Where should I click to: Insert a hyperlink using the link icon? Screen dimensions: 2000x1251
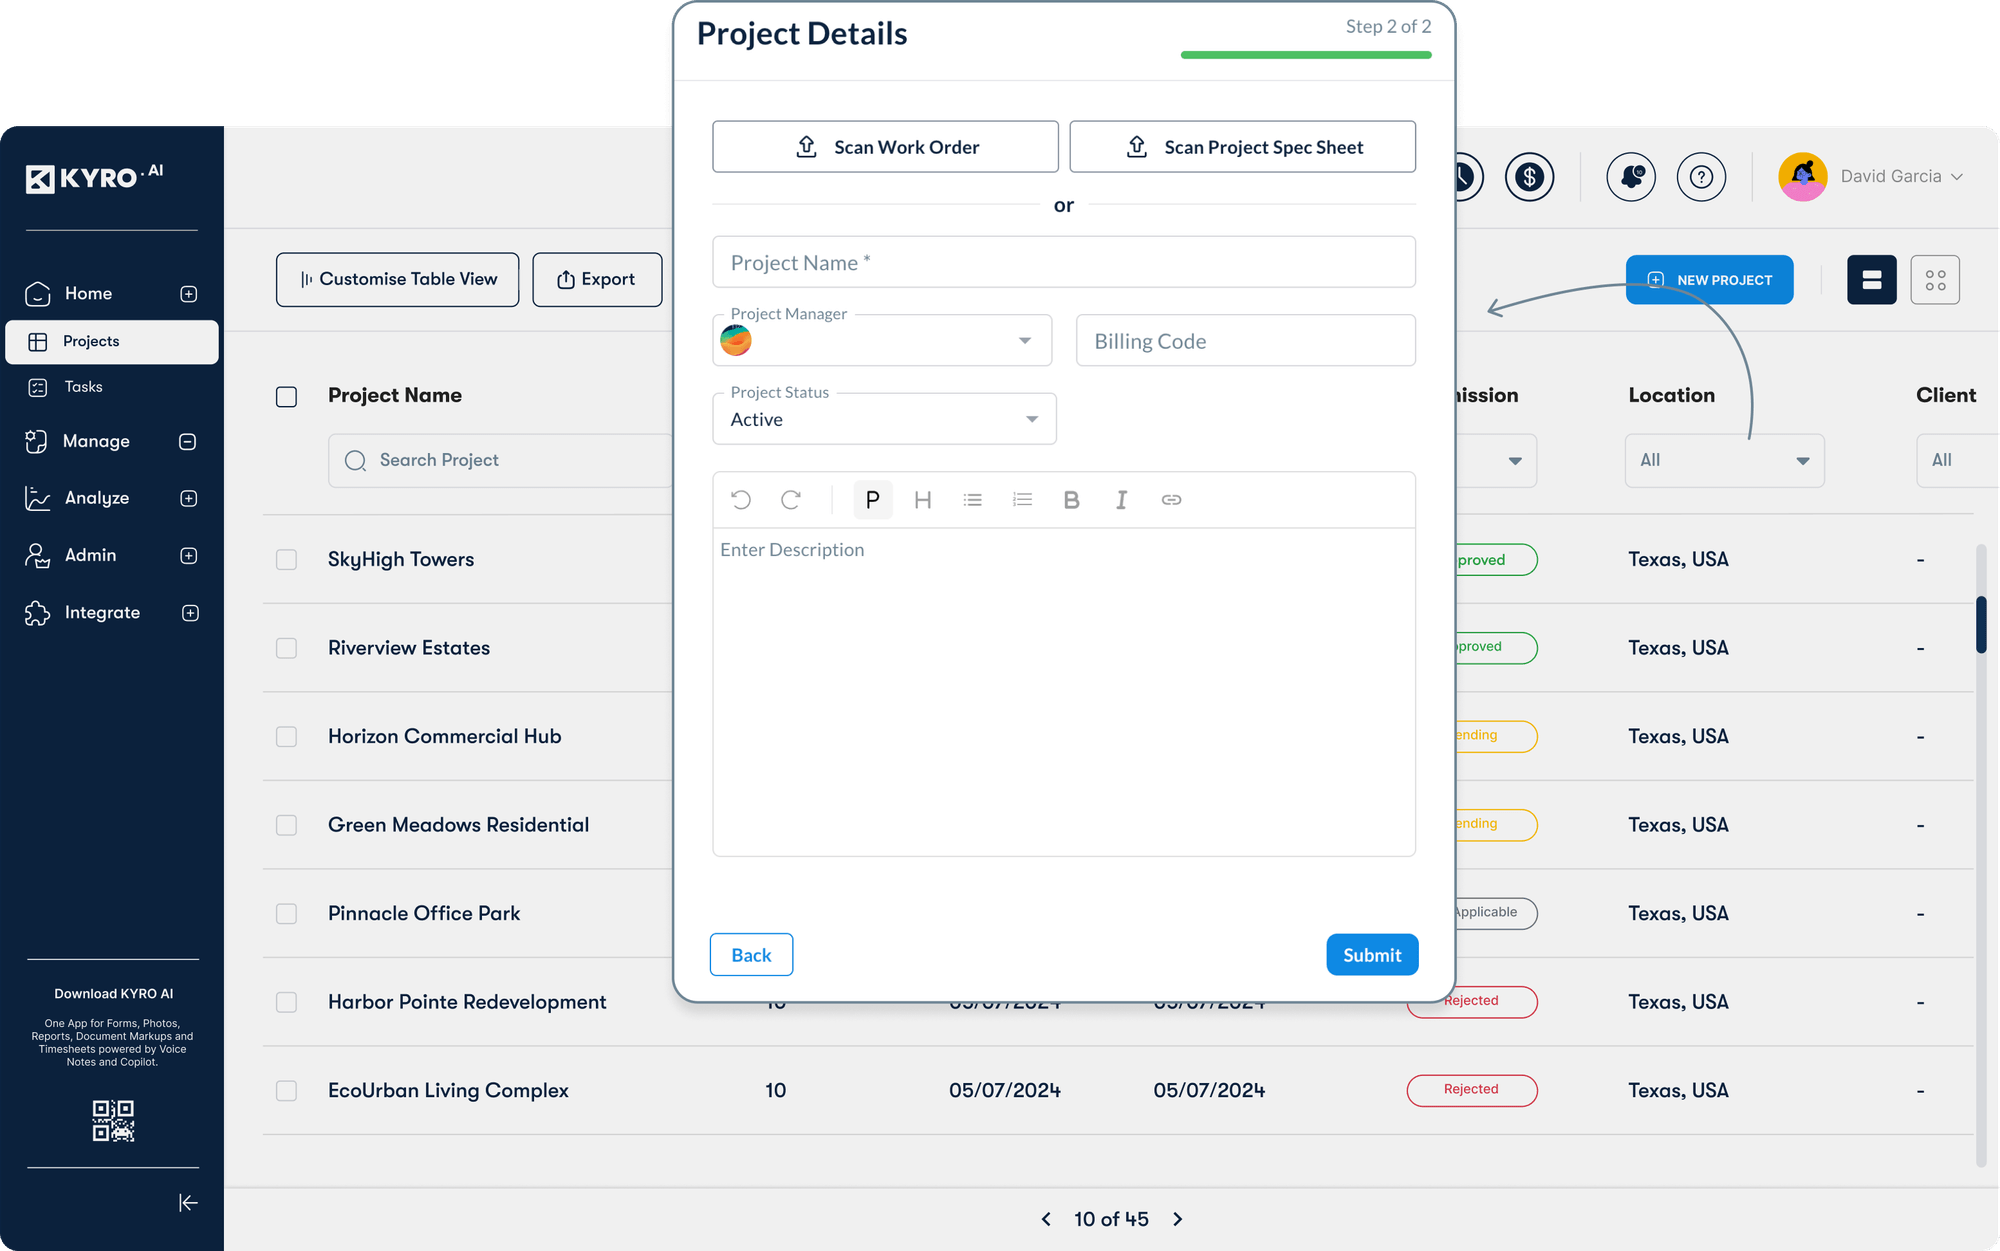[x=1171, y=499]
